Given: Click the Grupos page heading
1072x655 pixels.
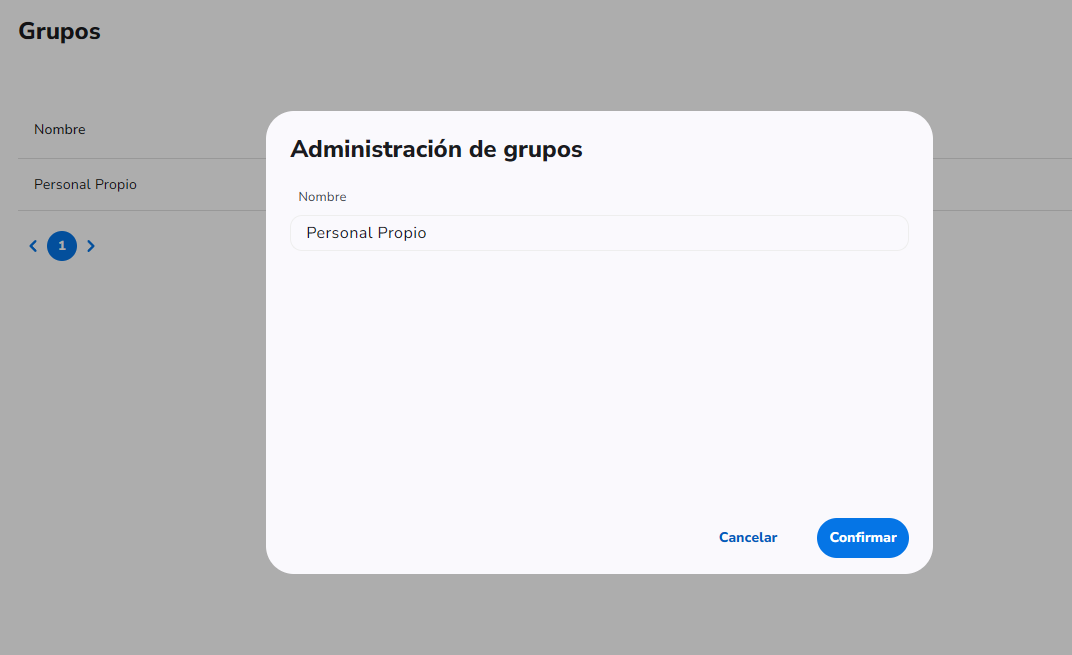Looking at the screenshot, I should click(x=59, y=31).
